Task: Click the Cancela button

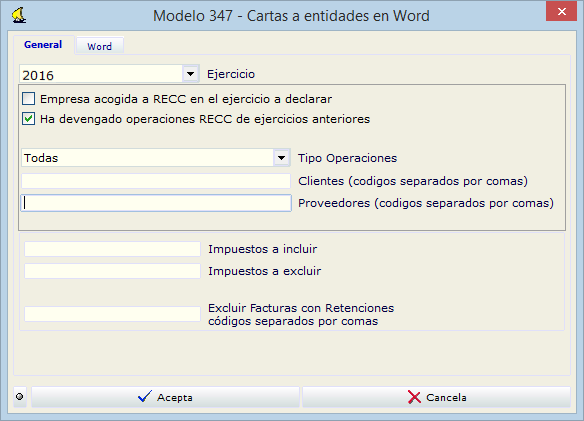Action: (x=436, y=397)
